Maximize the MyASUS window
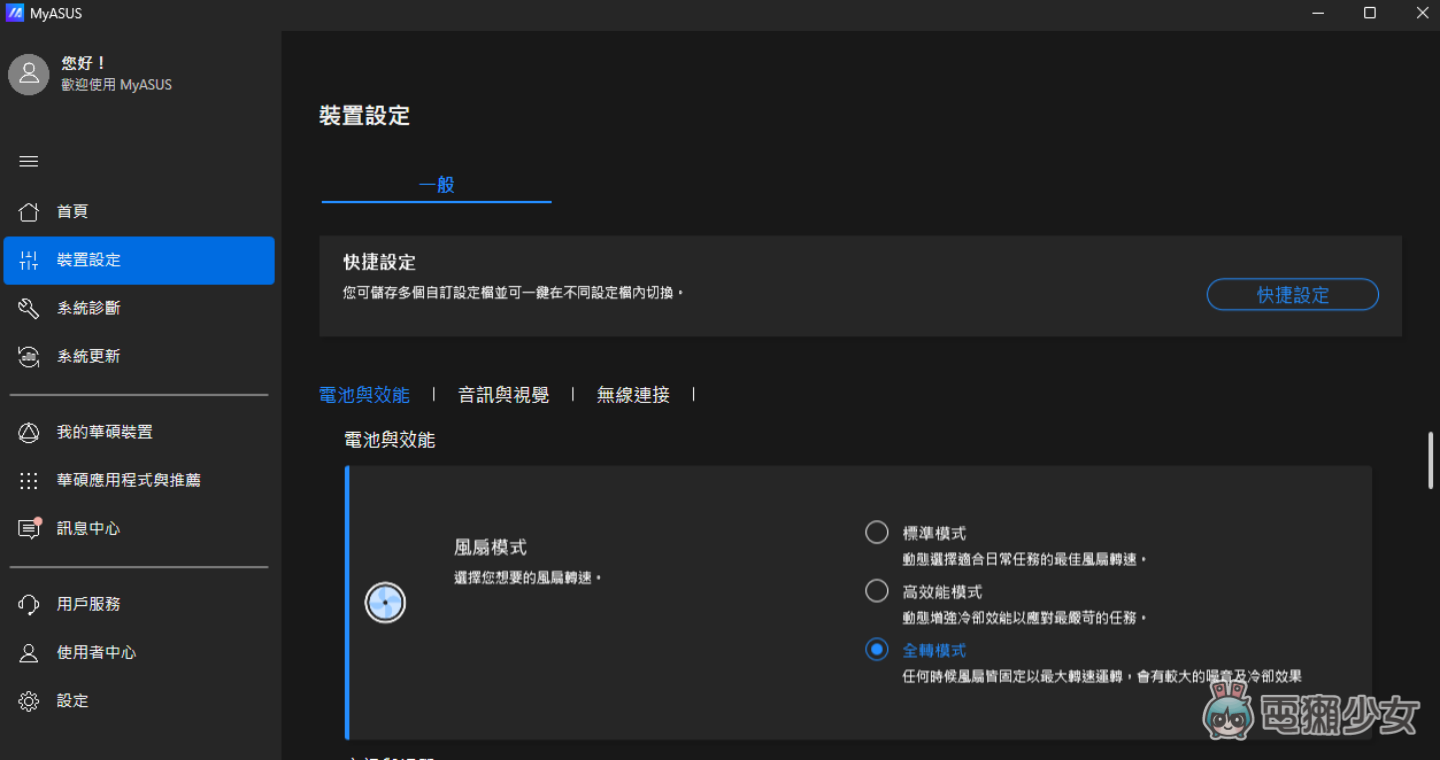Viewport: 1440px width, 760px height. point(1370,13)
